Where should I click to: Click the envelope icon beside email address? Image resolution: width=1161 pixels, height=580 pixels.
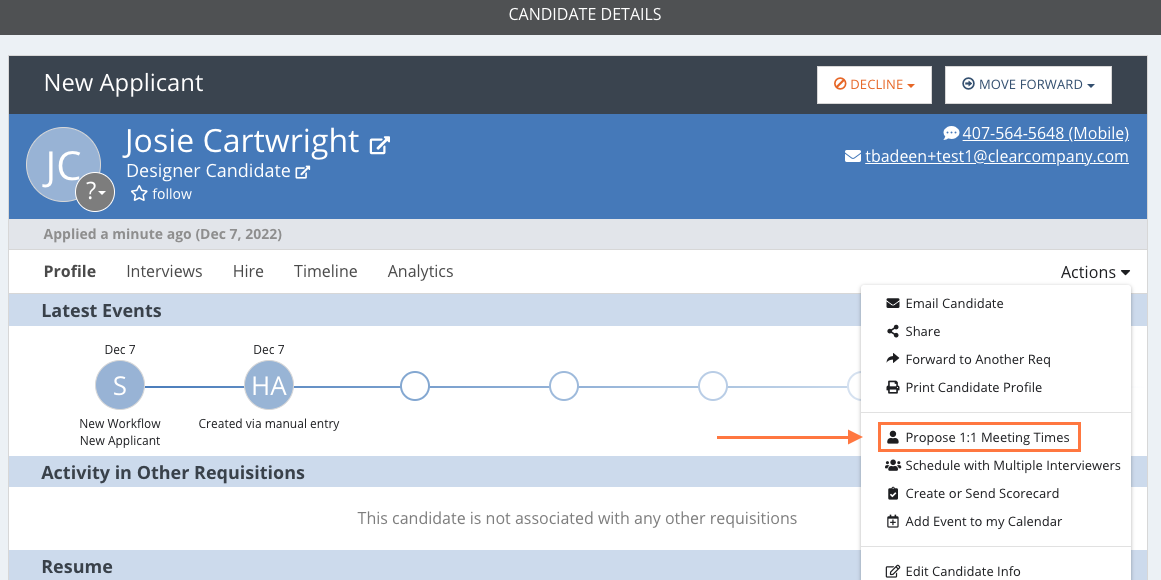tap(852, 157)
